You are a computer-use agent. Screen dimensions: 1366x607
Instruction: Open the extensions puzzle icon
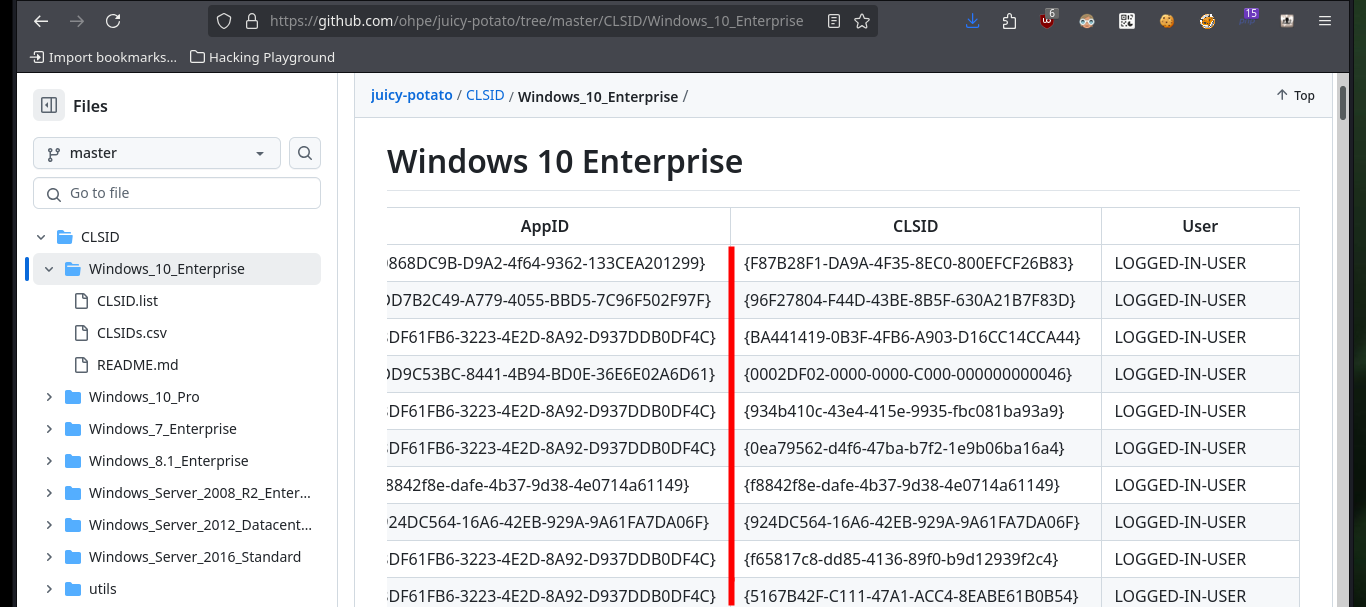pyautogui.click(x=1010, y=21)
